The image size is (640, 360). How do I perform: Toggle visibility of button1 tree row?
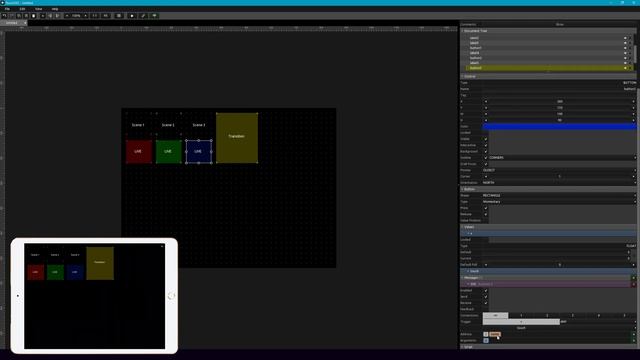tap(625, 48)
